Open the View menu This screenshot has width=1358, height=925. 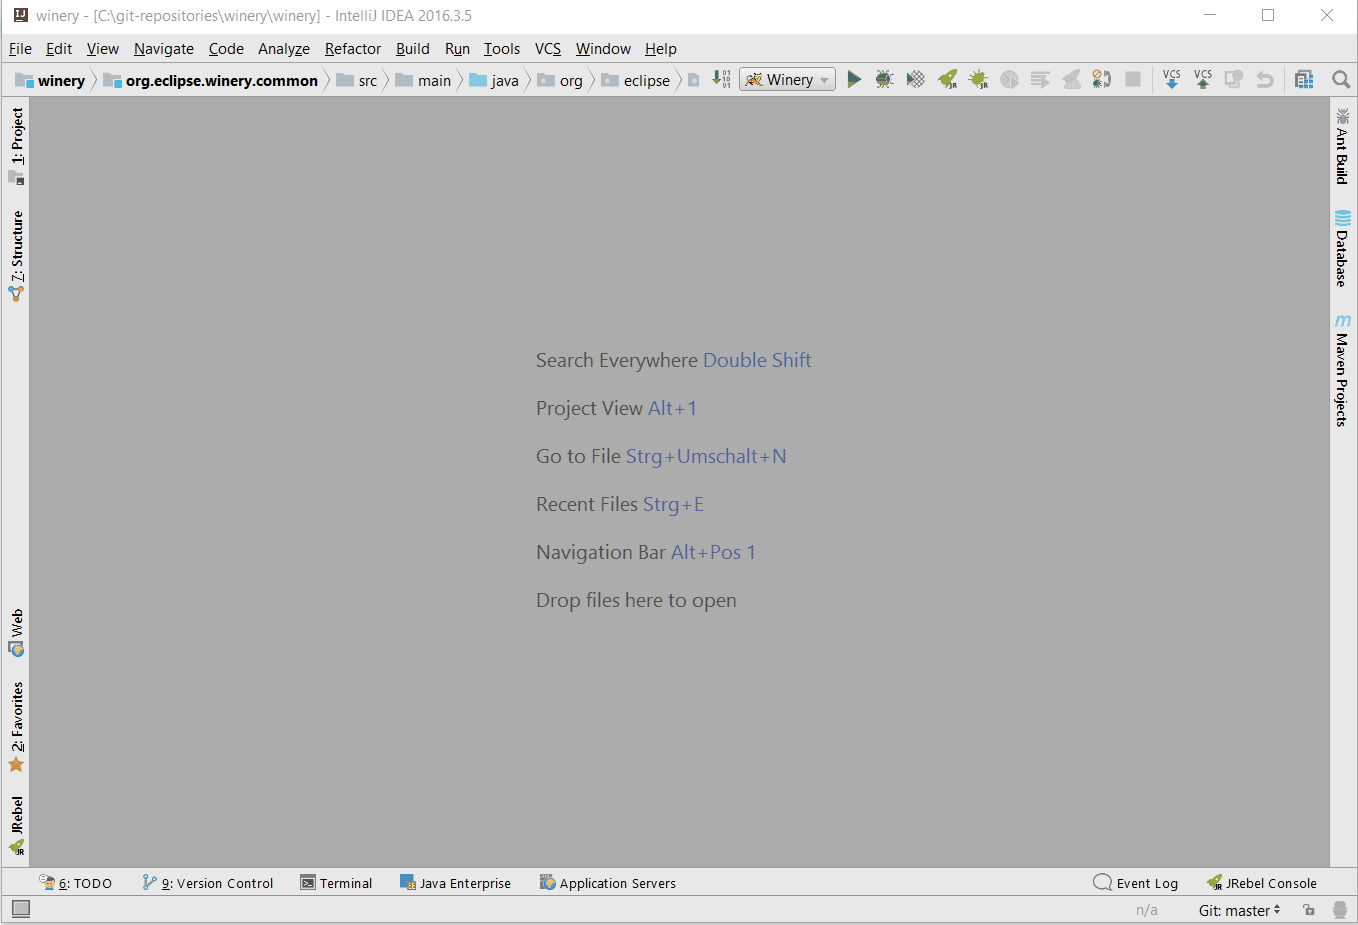tap(102, 48)
